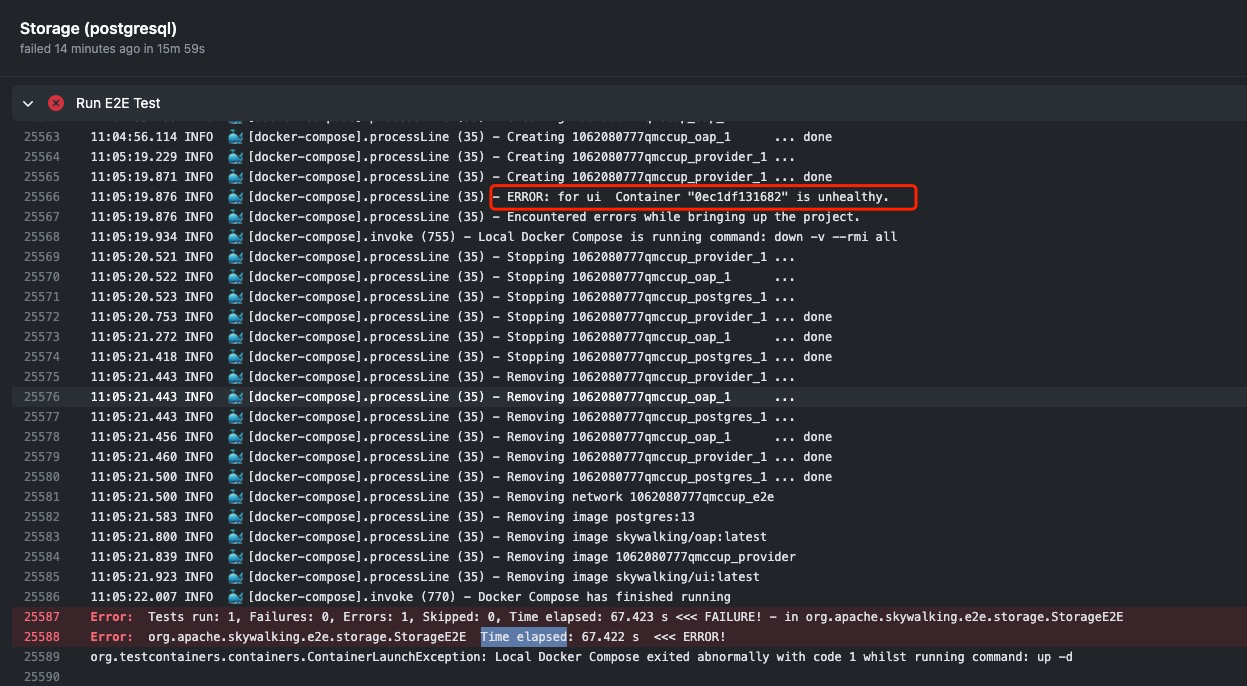1247x686 pixels.
Task: Select log line number 25570
Action: [x=42, y=277]
